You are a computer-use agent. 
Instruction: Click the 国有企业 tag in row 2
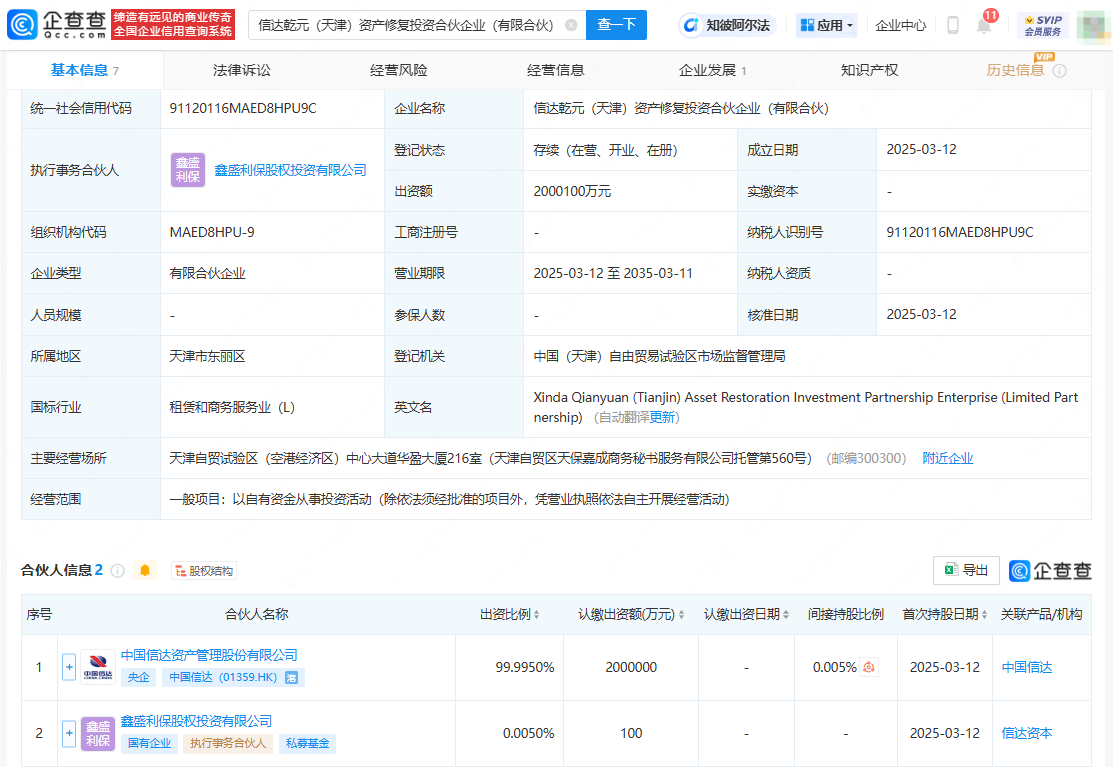pos(149,744)
